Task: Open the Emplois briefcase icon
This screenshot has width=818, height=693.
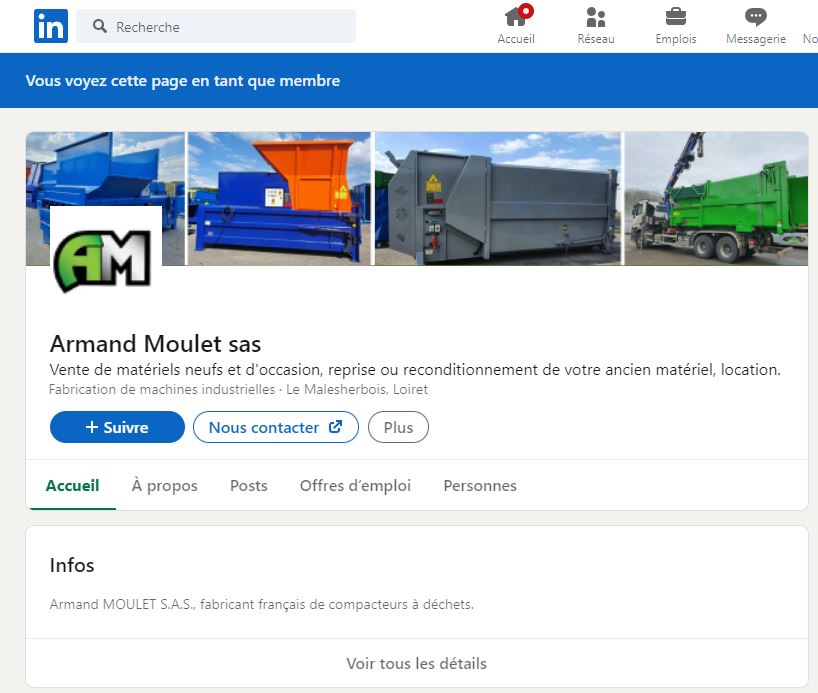Action: pos(676,17)
